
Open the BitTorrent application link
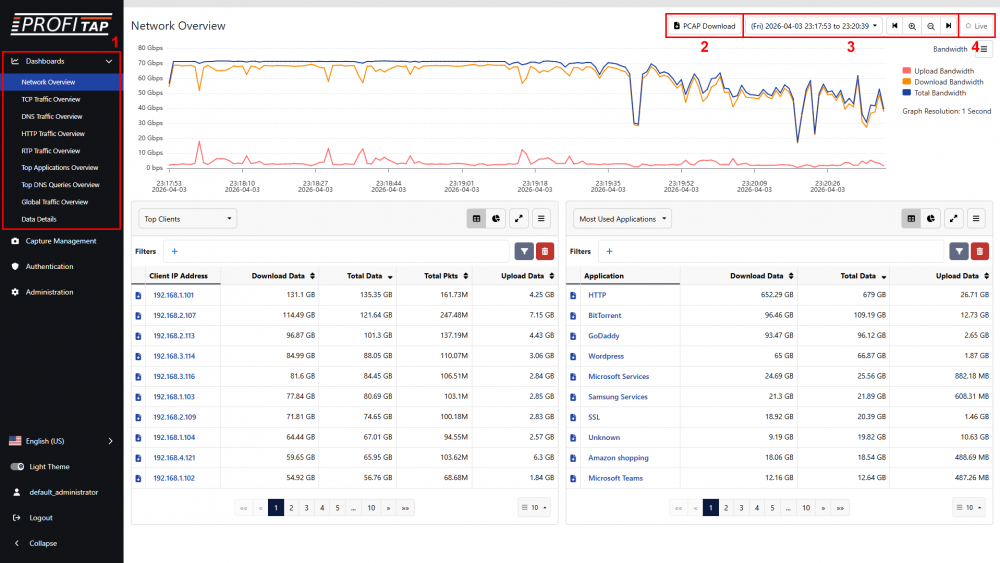click(603, 316)
